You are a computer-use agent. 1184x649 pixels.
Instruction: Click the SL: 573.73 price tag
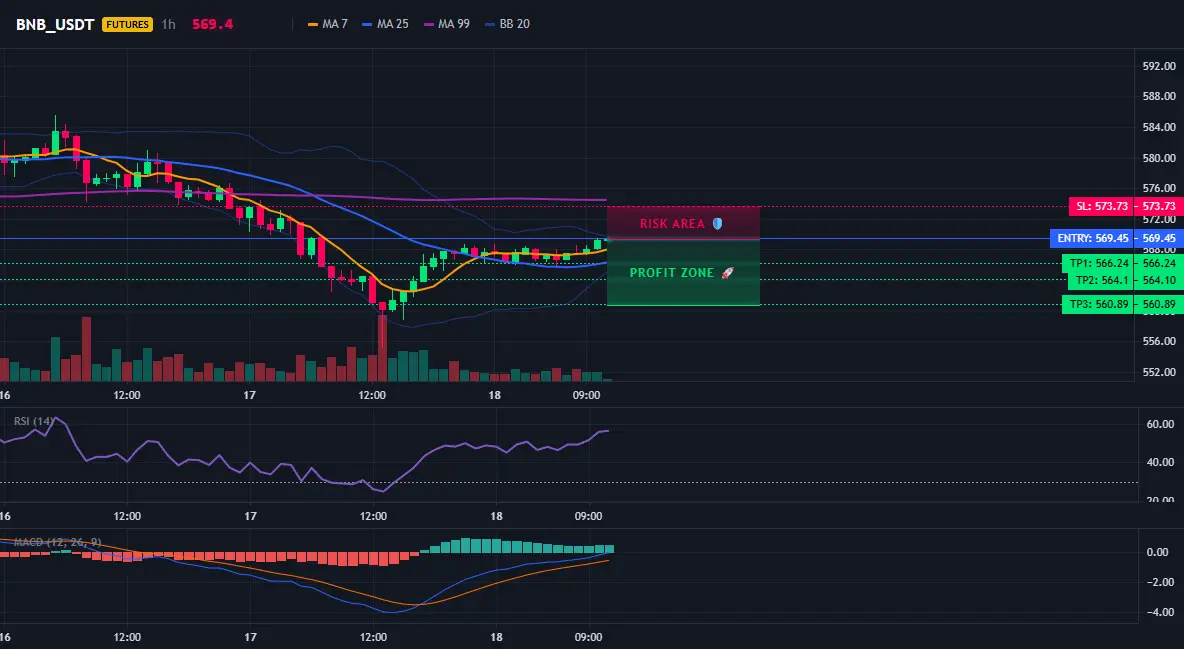(1102, 206)
